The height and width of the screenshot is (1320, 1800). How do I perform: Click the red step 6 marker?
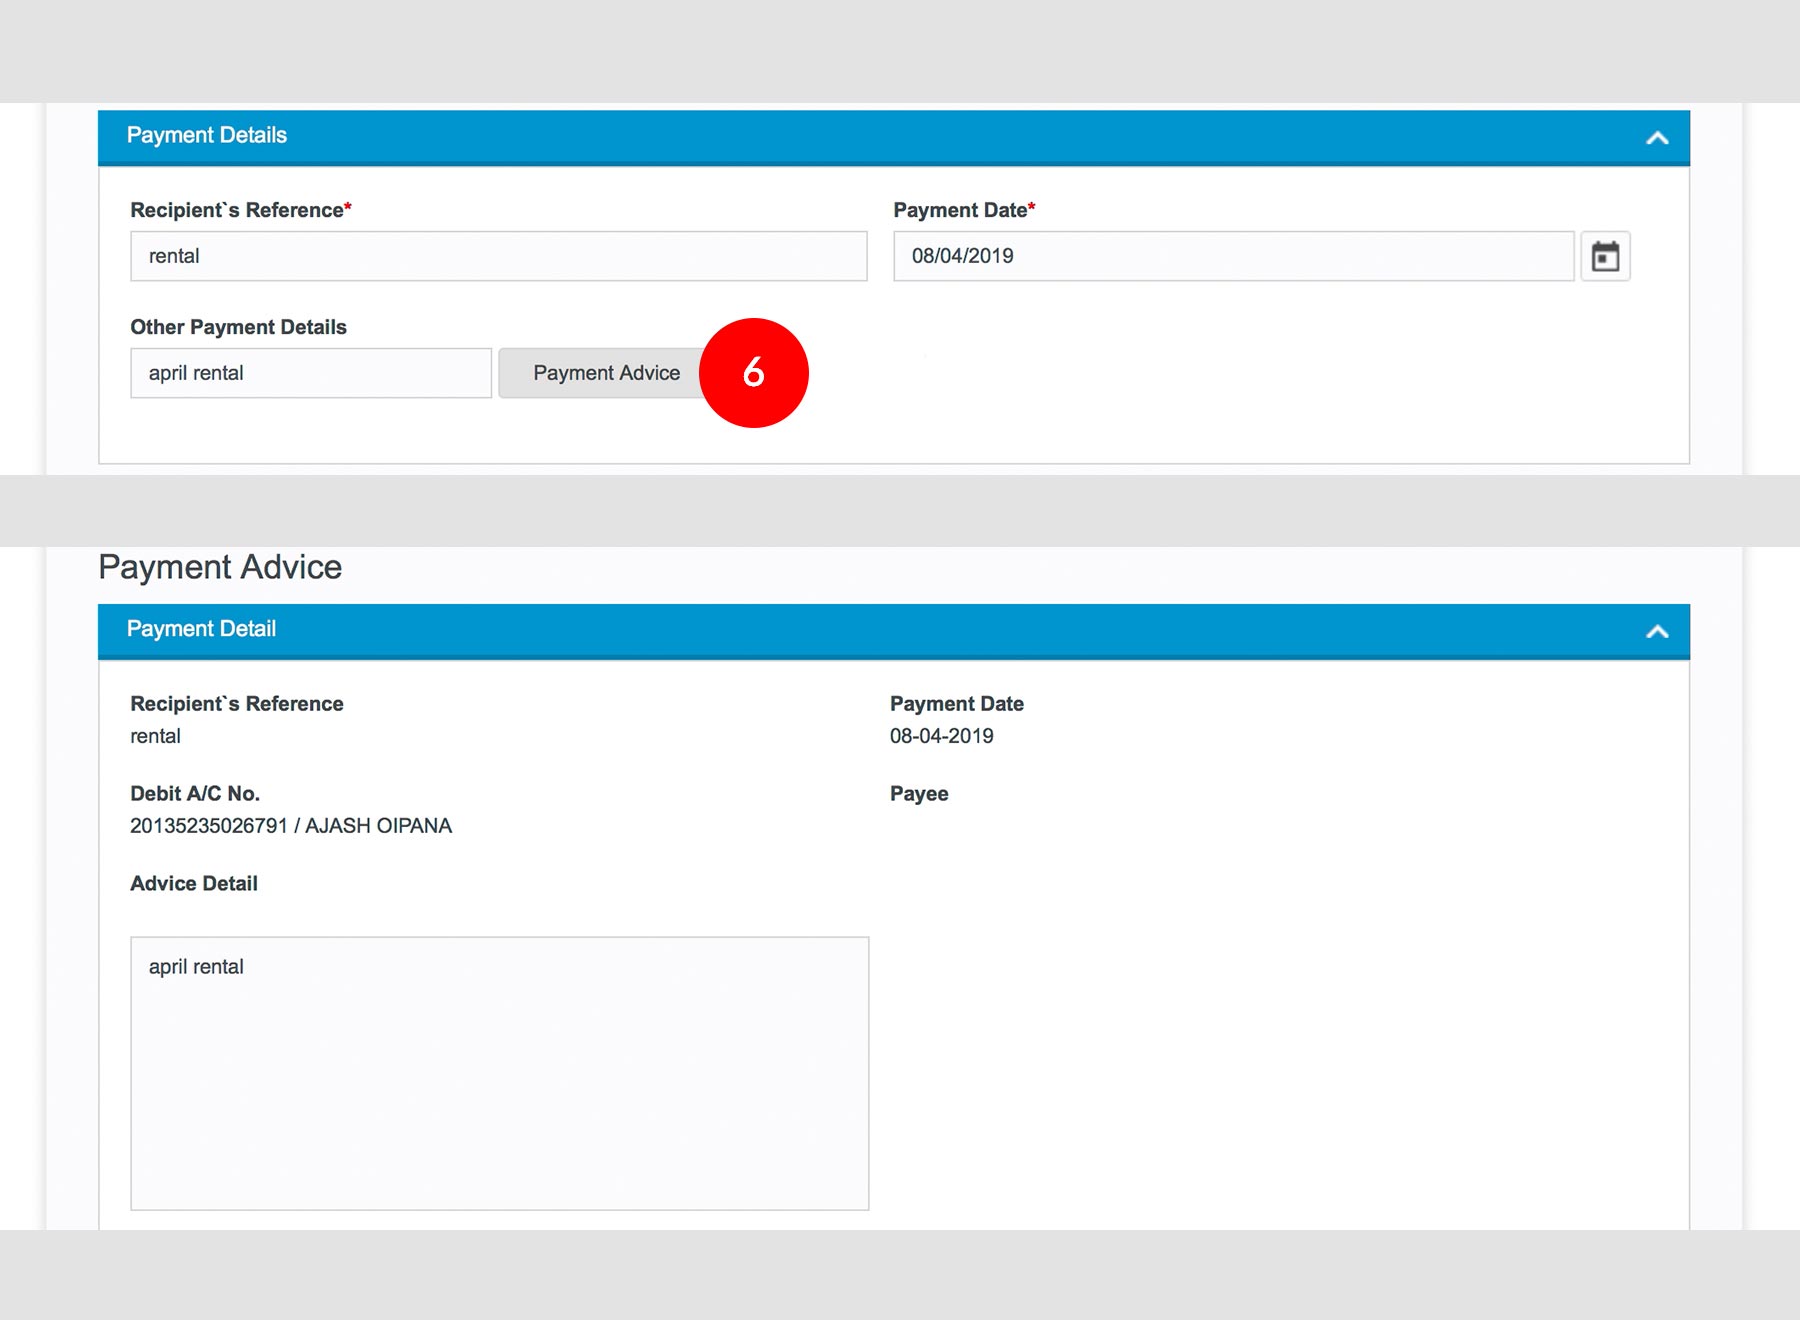tap(754, 373)
